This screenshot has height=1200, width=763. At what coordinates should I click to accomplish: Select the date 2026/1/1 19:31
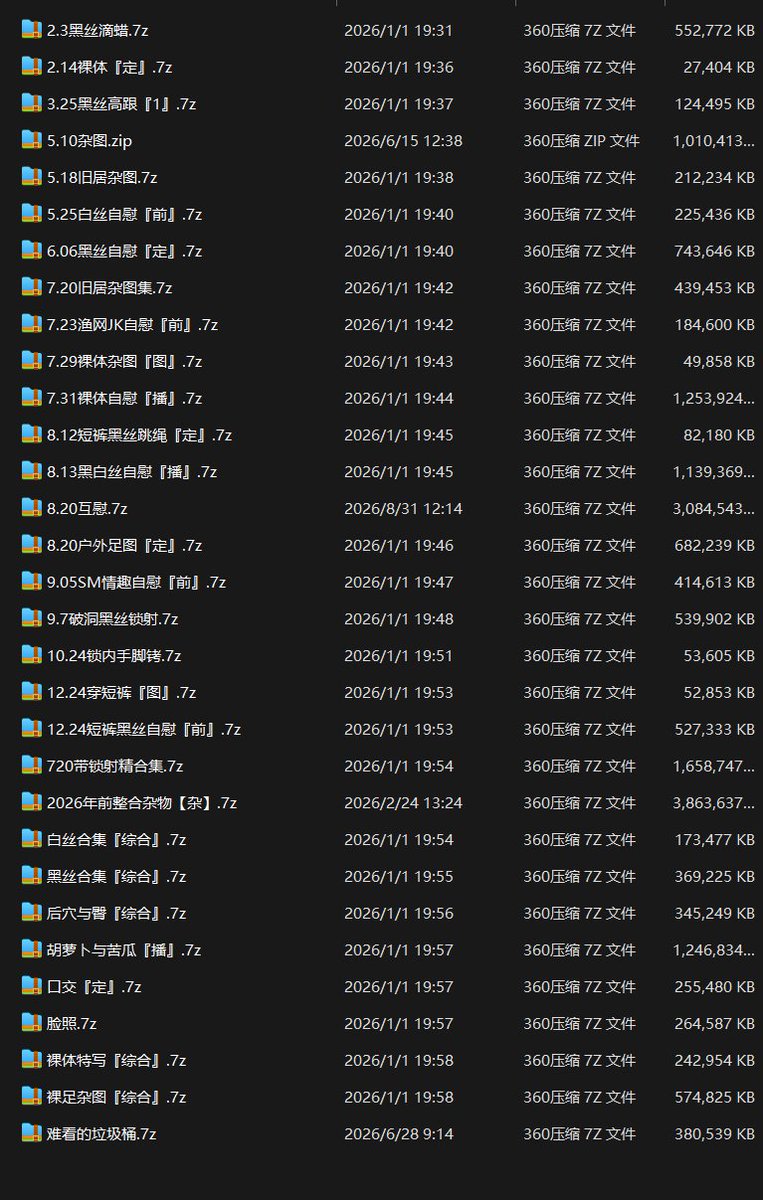(399, 31)
